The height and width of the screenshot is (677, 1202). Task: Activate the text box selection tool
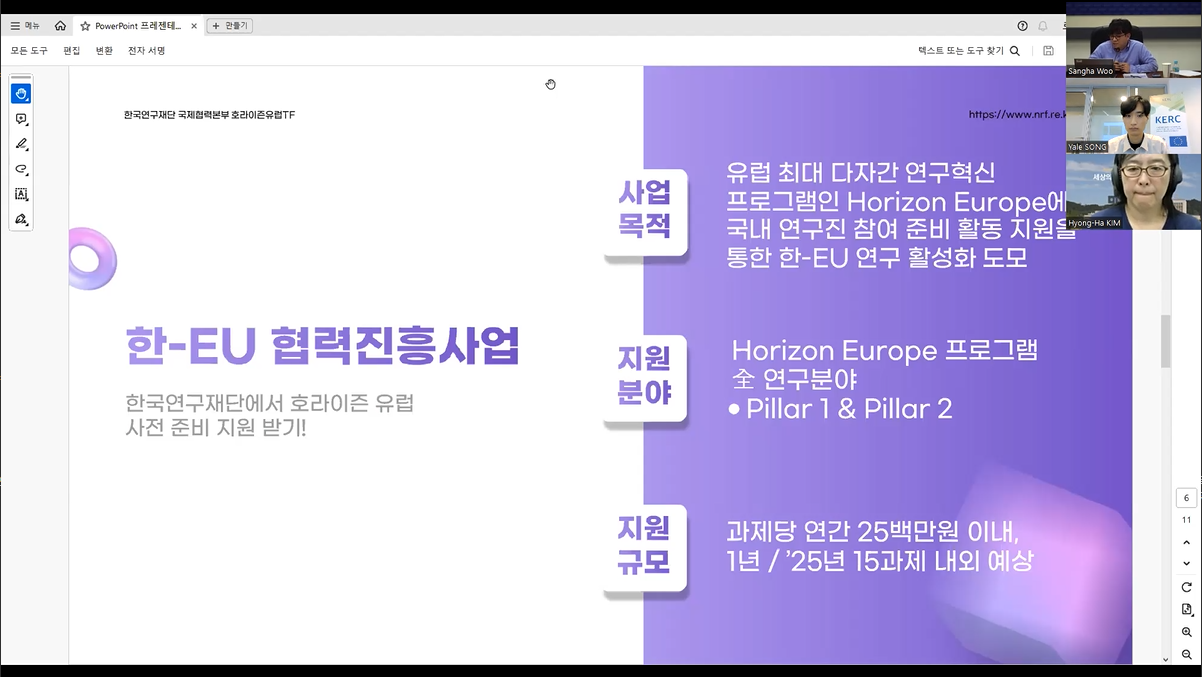pos(21,194)
